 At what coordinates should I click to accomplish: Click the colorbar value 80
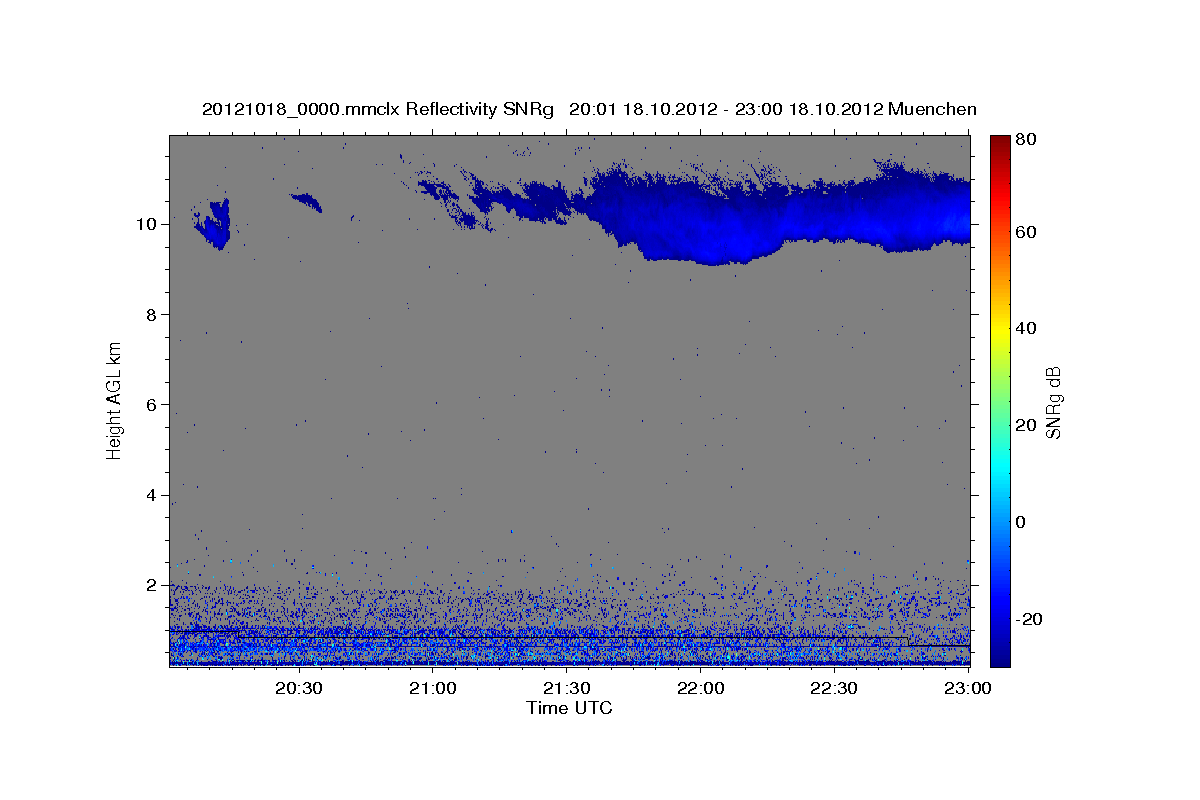[1026, 139]
